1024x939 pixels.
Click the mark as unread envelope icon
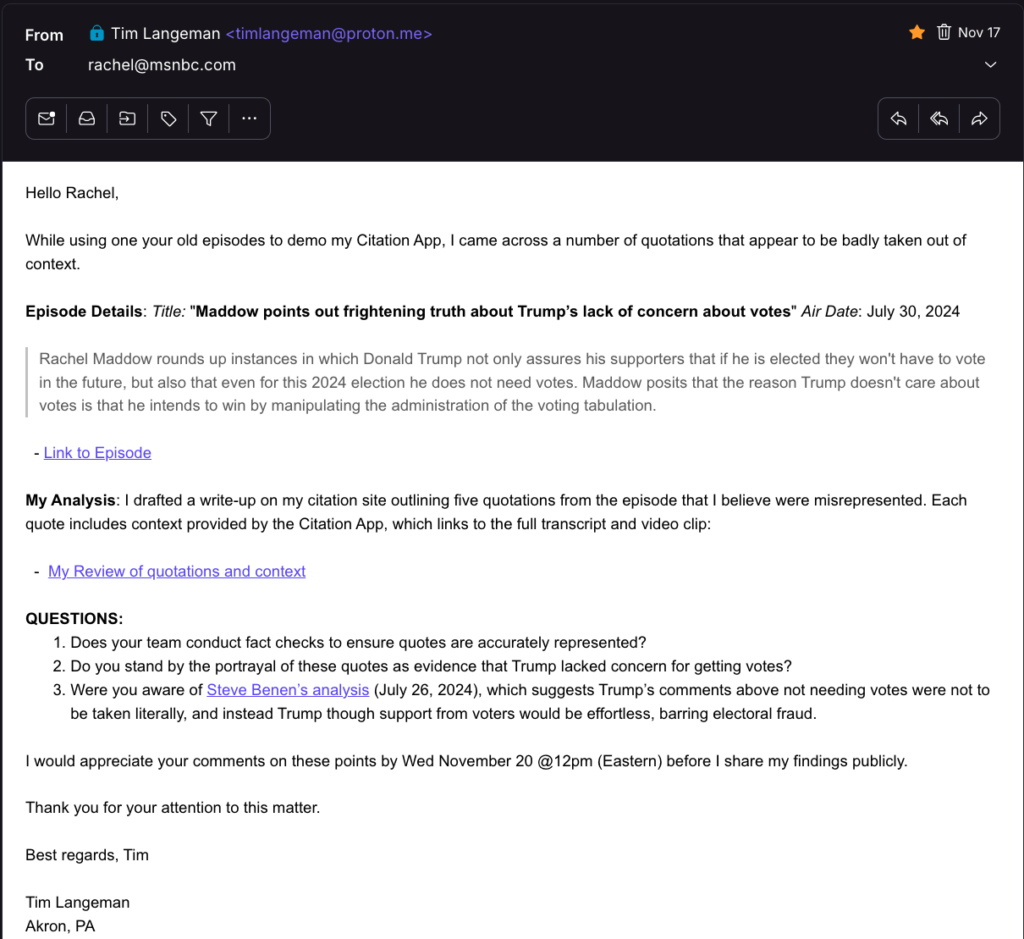point(46,119)
